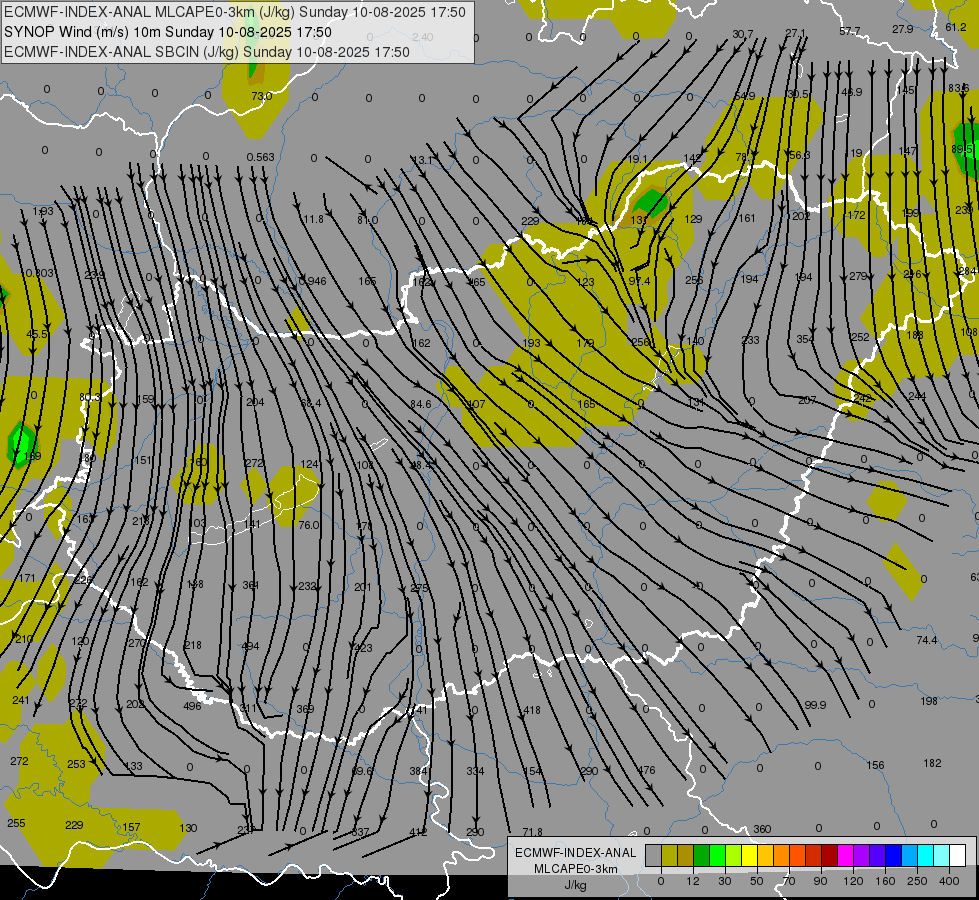
Task: Click the map value 30.7
Action: point(742,34)
